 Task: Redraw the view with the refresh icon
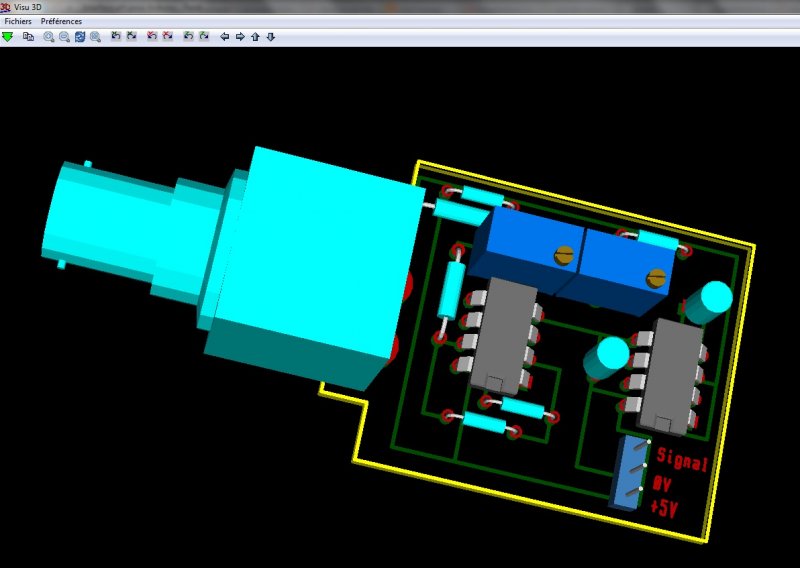click(80, 37)
